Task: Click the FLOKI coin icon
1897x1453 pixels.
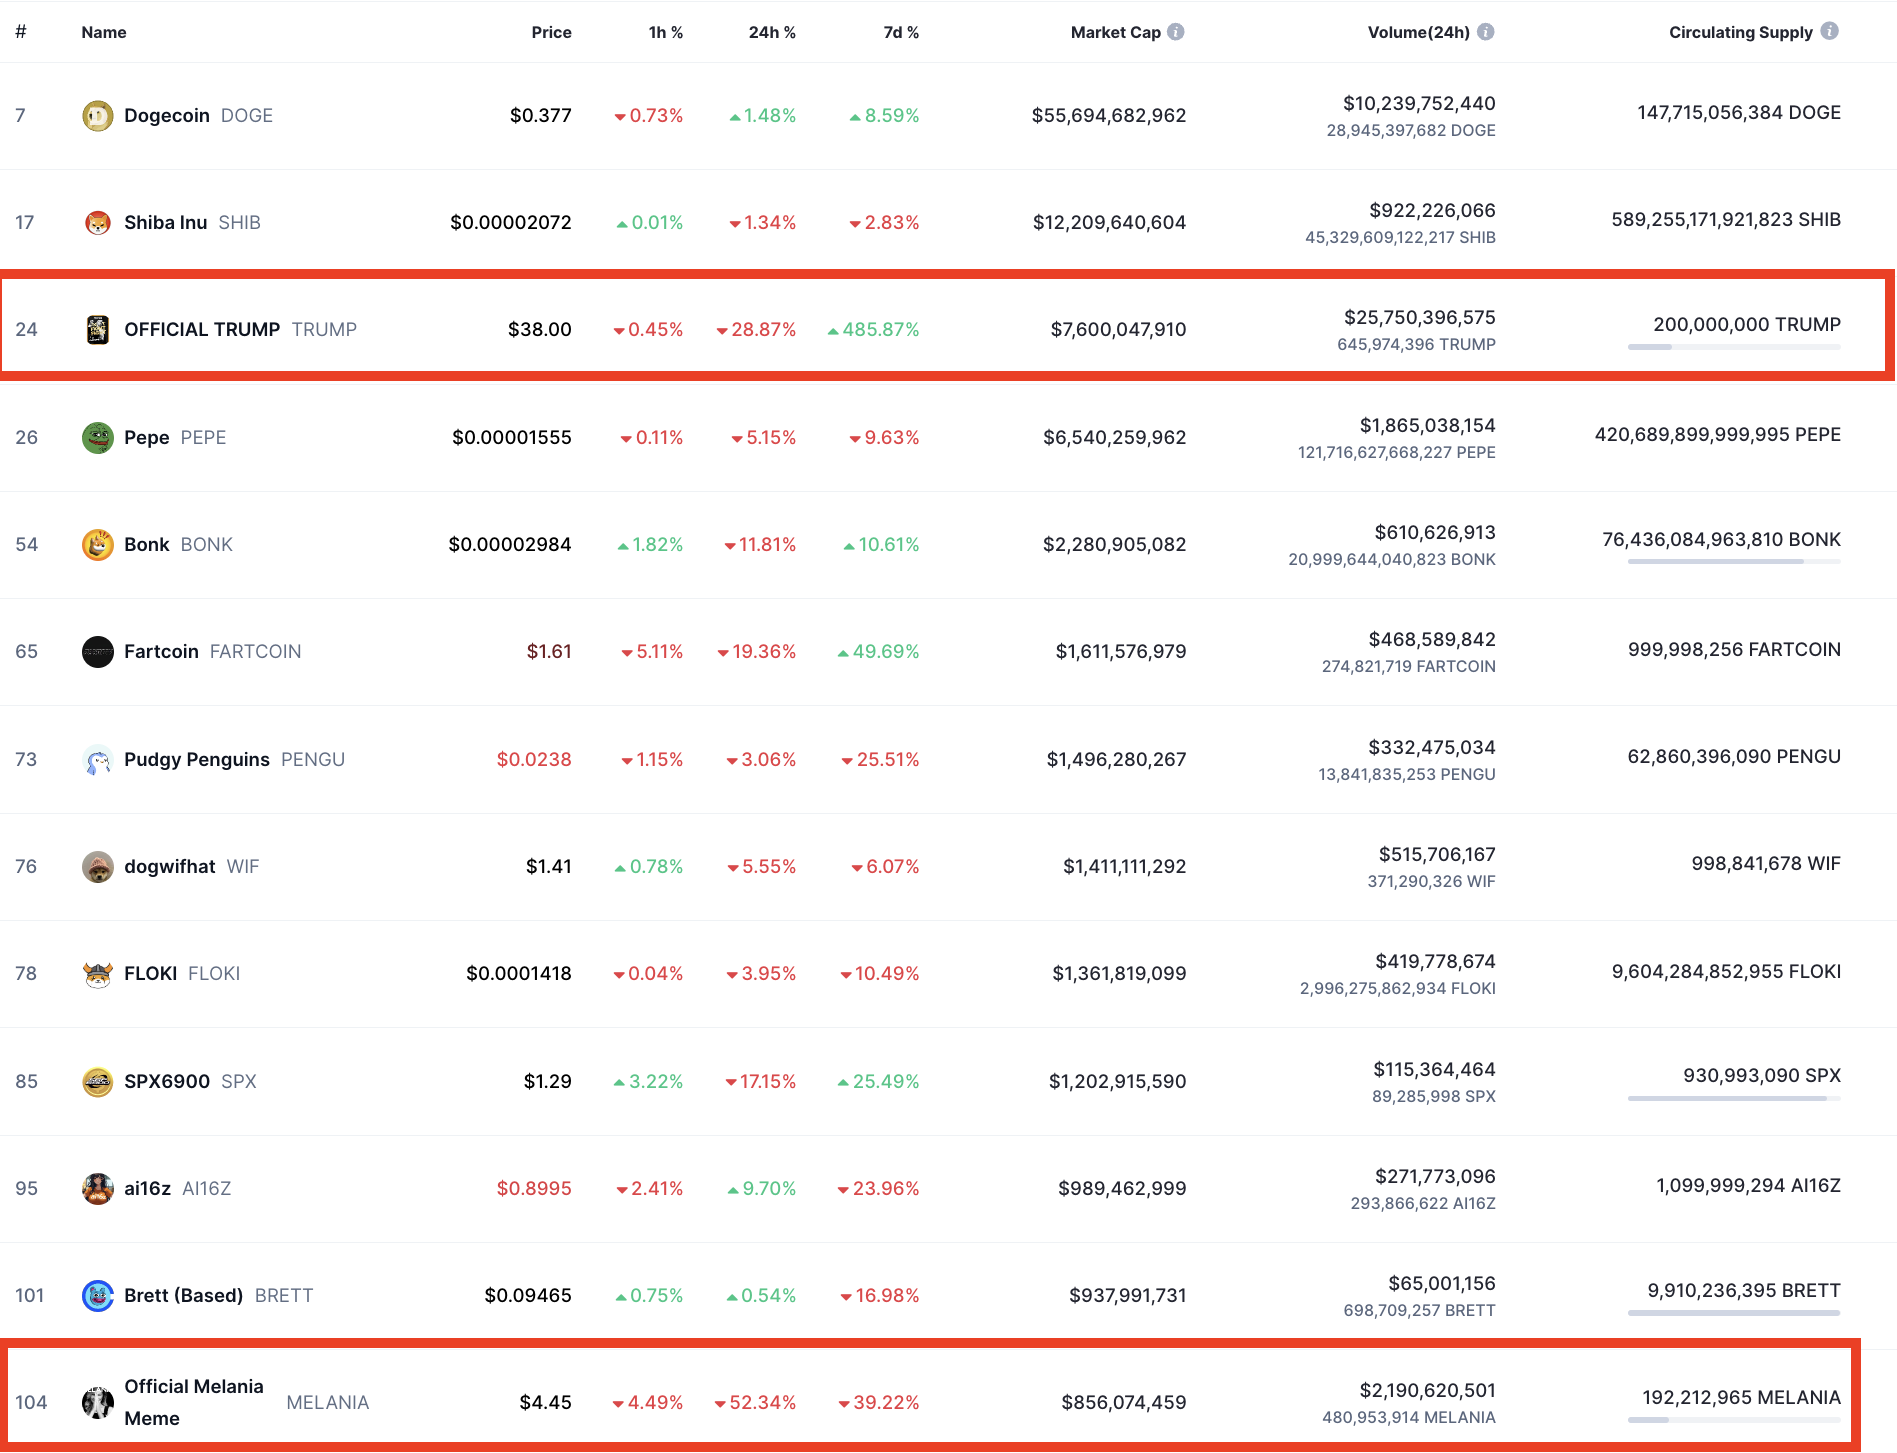Action: click(x=97, y=973)
